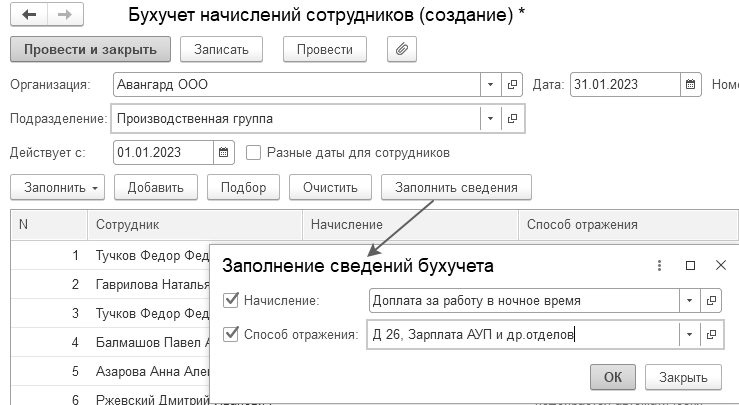
Task: Open the dialog's three-dot more menu
Action: point(659,265)
